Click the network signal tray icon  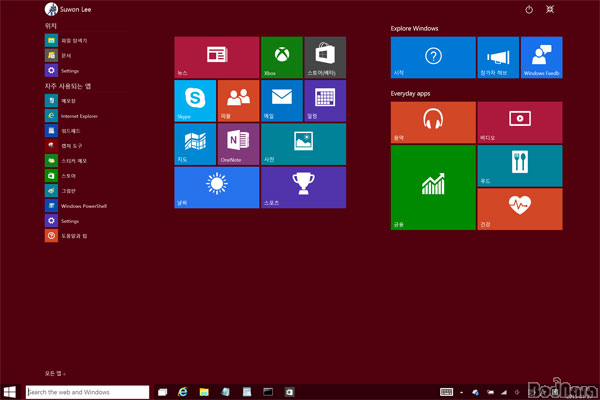point(504,392)
